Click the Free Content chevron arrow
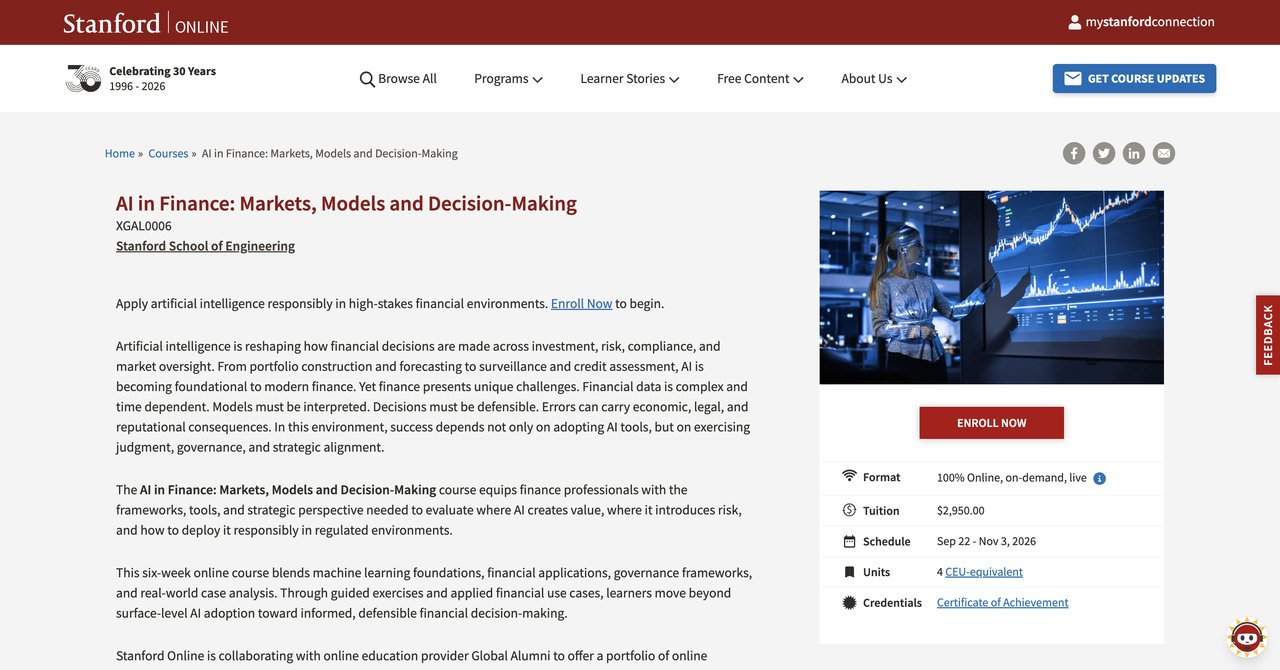Screen dimensions: 1280x670 (x=798, y=80)
